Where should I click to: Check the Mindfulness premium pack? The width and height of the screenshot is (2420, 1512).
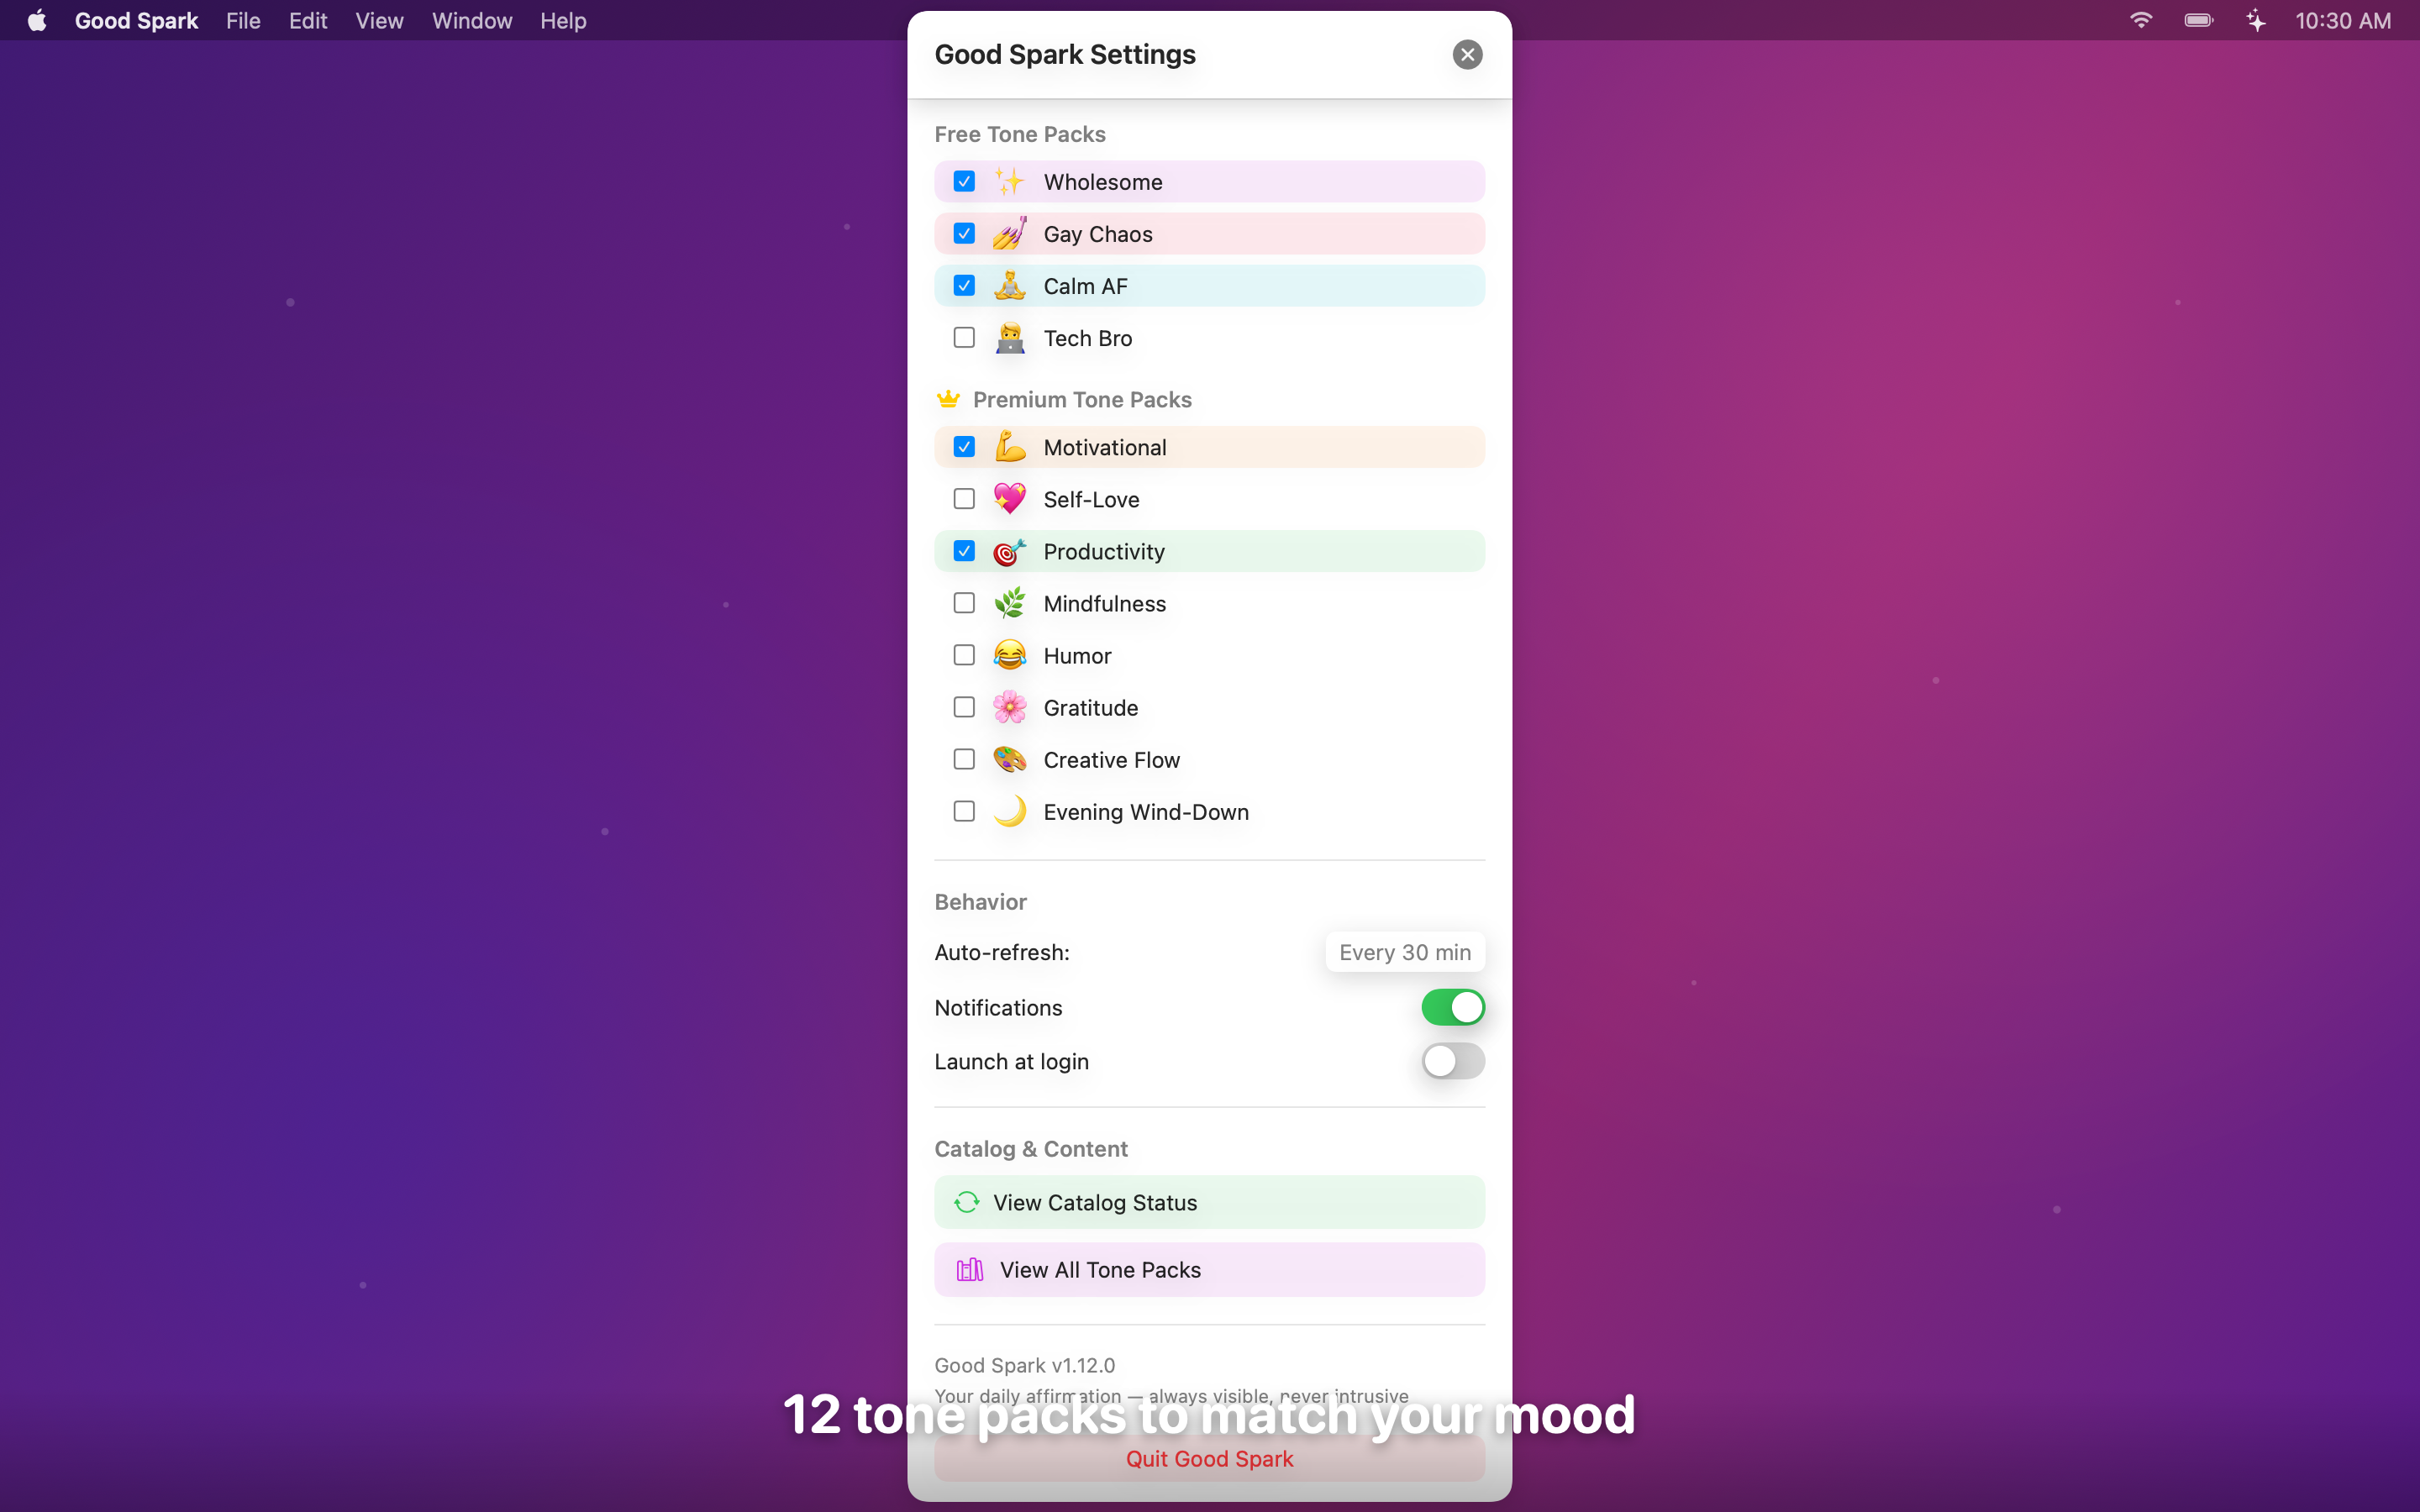point(964,603)
